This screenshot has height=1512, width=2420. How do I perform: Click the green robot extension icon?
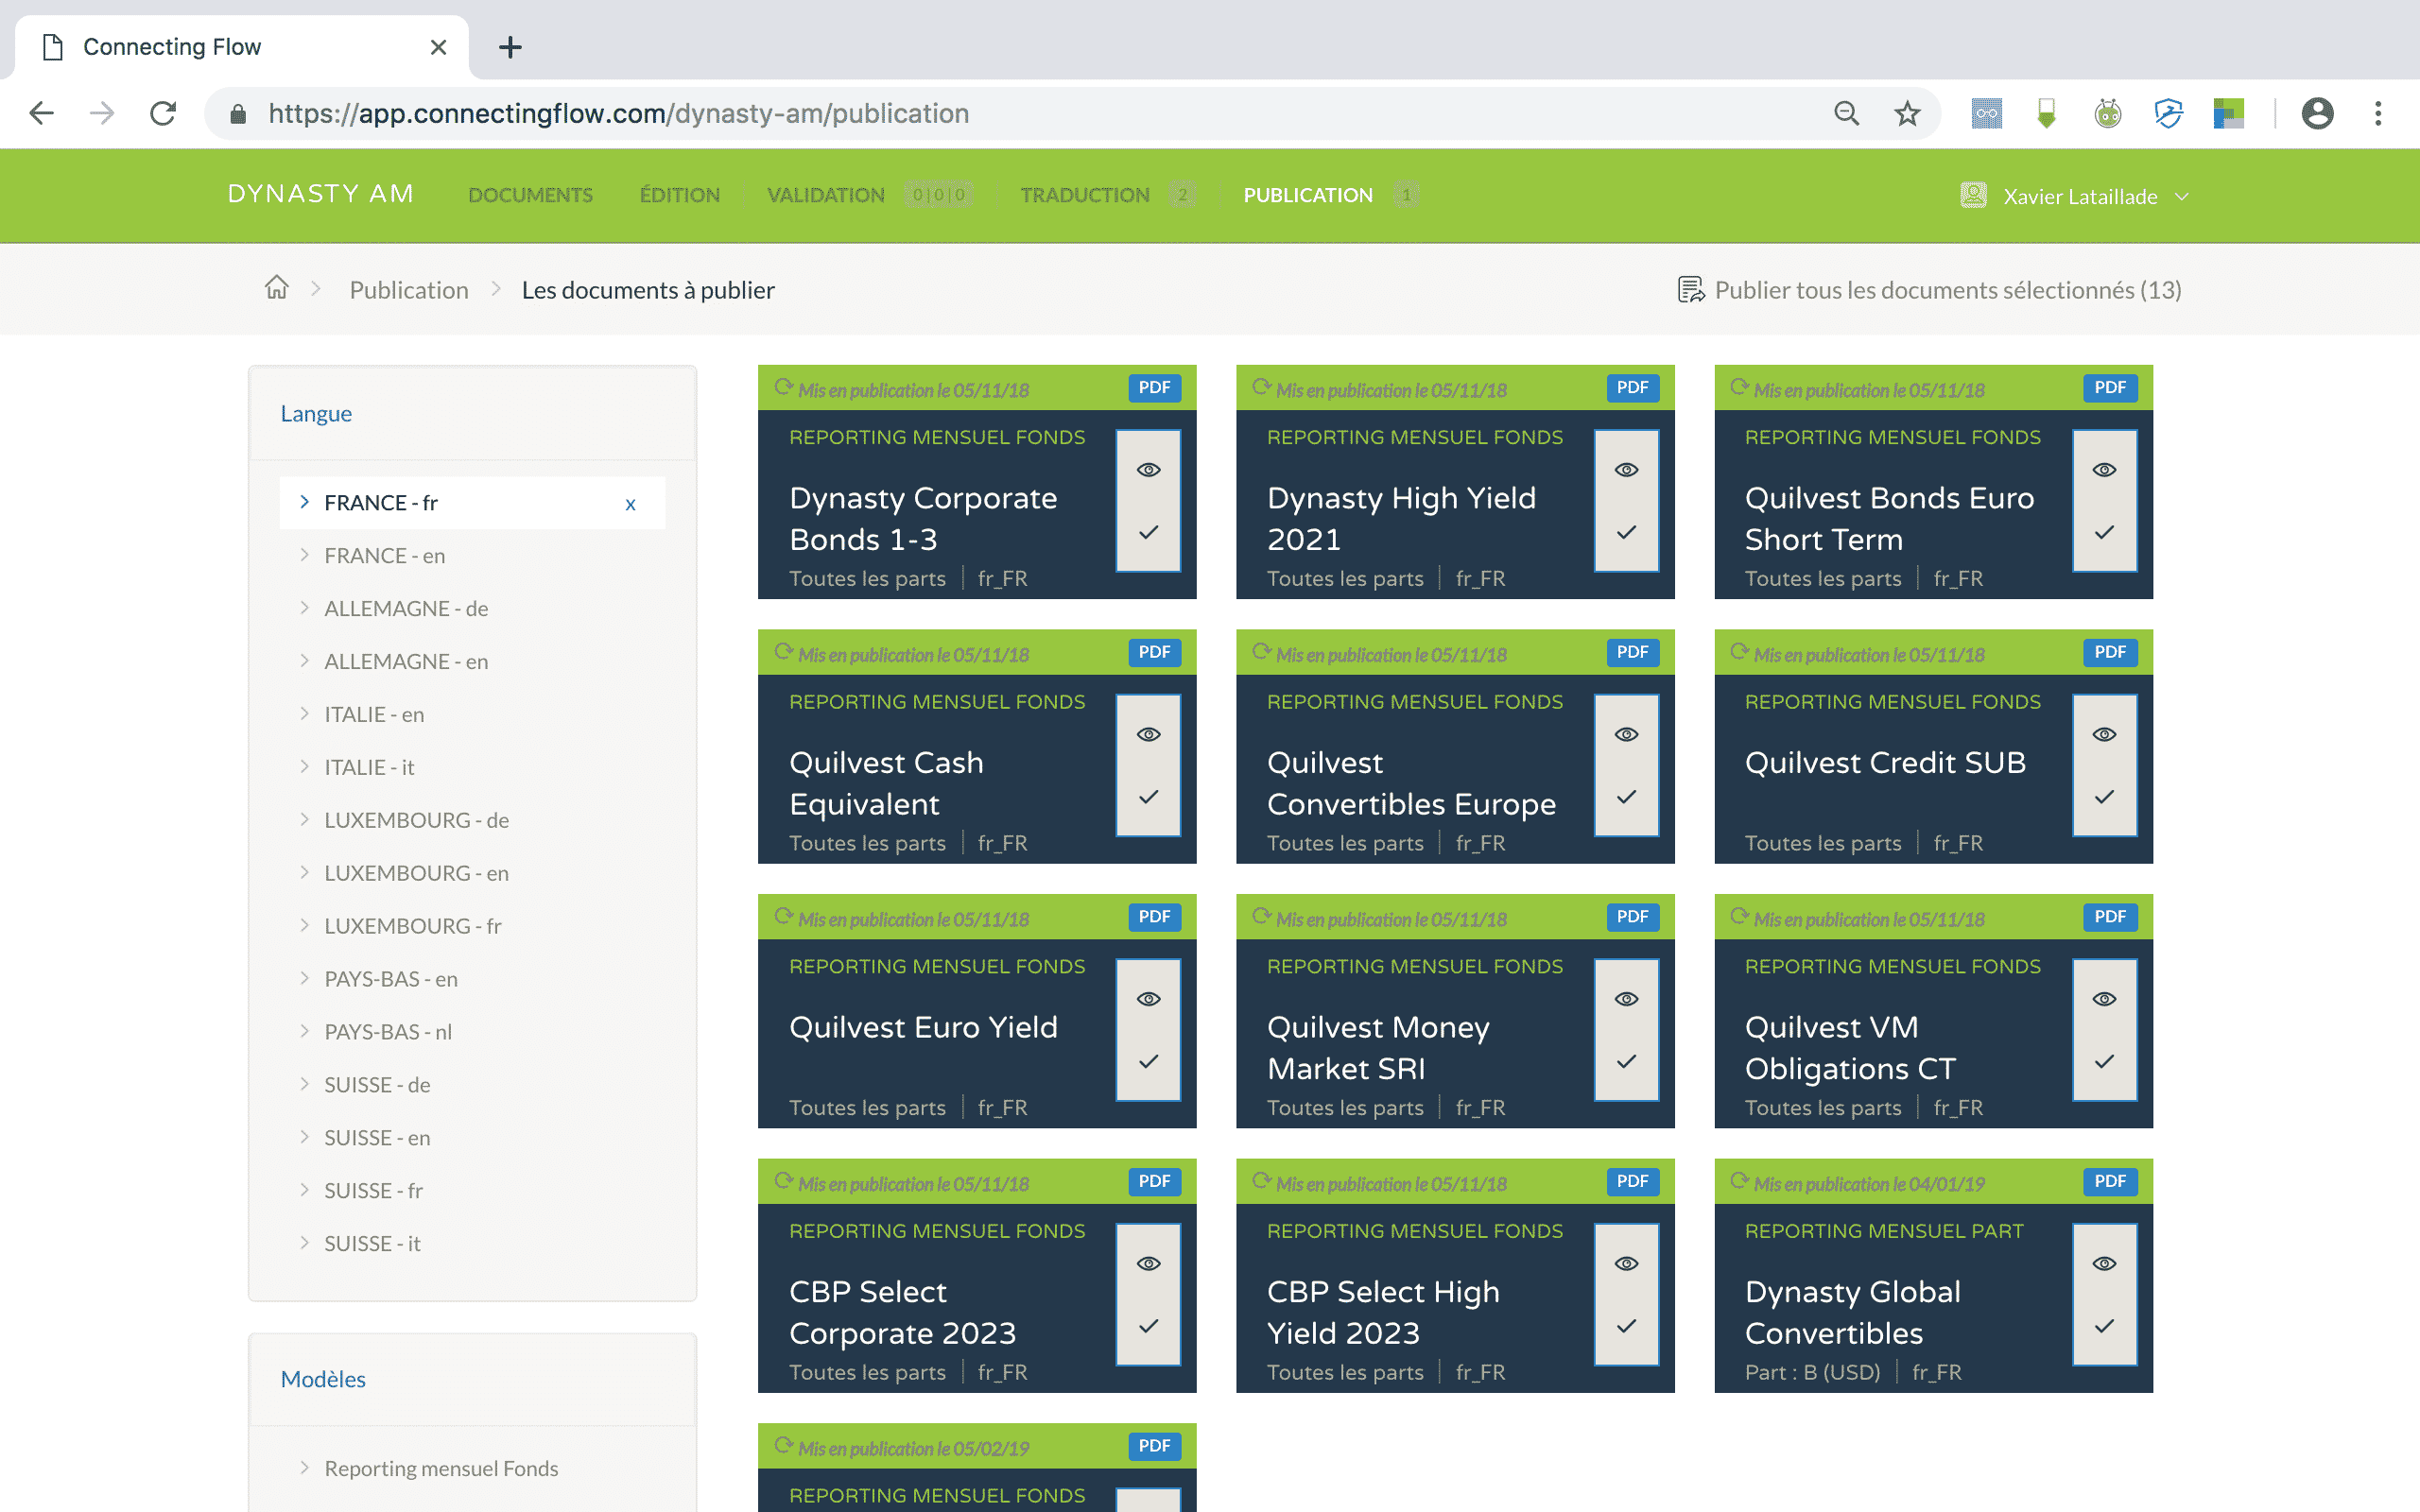(2107, 113)
